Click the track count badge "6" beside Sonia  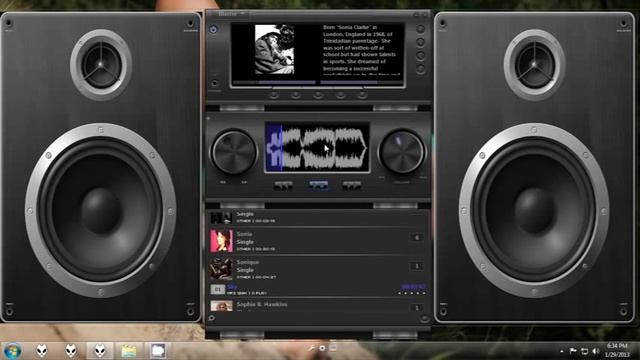[x=417, y=238]
